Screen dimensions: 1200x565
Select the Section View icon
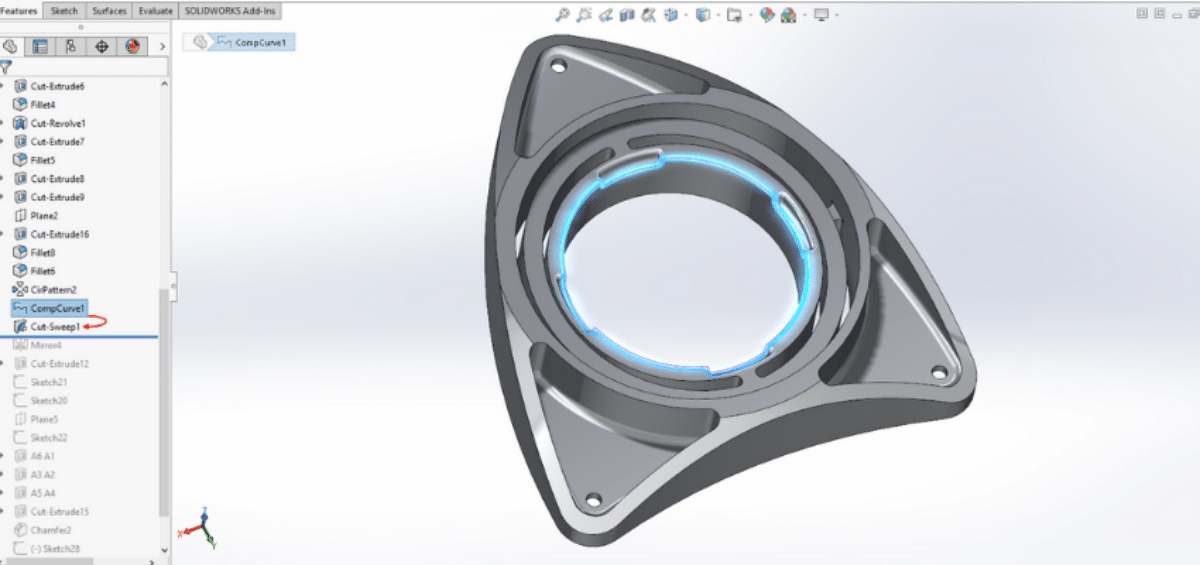pos(626,15)
